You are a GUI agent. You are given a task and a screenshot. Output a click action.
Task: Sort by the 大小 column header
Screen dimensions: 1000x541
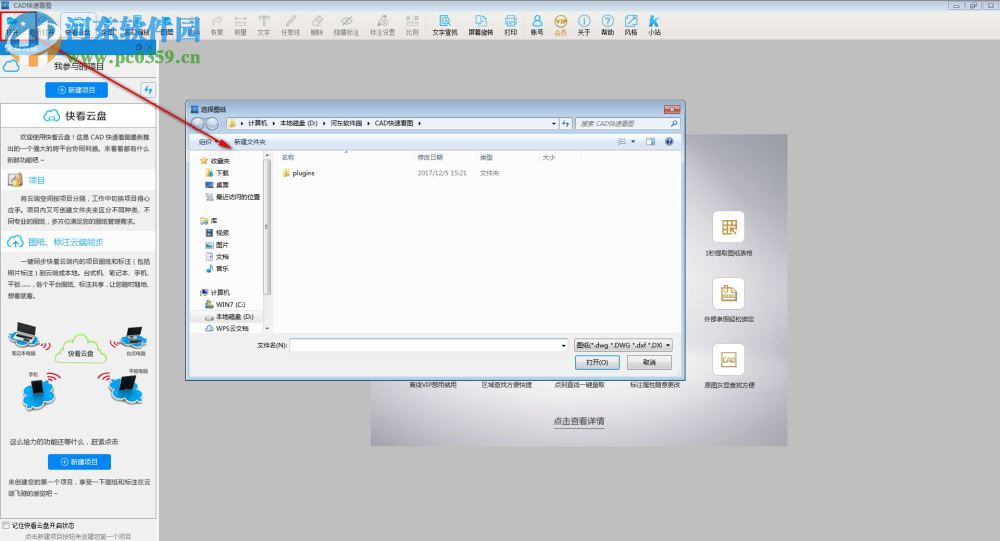[x=548, y=157]
